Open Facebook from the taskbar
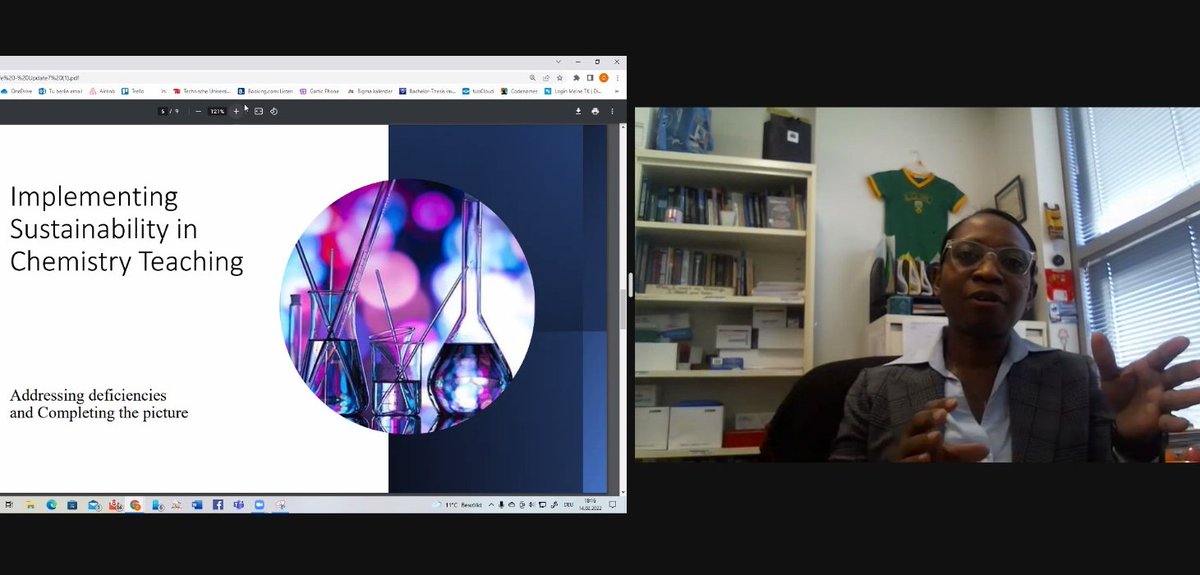The image size is (1200, 575). tap(217, 505)
